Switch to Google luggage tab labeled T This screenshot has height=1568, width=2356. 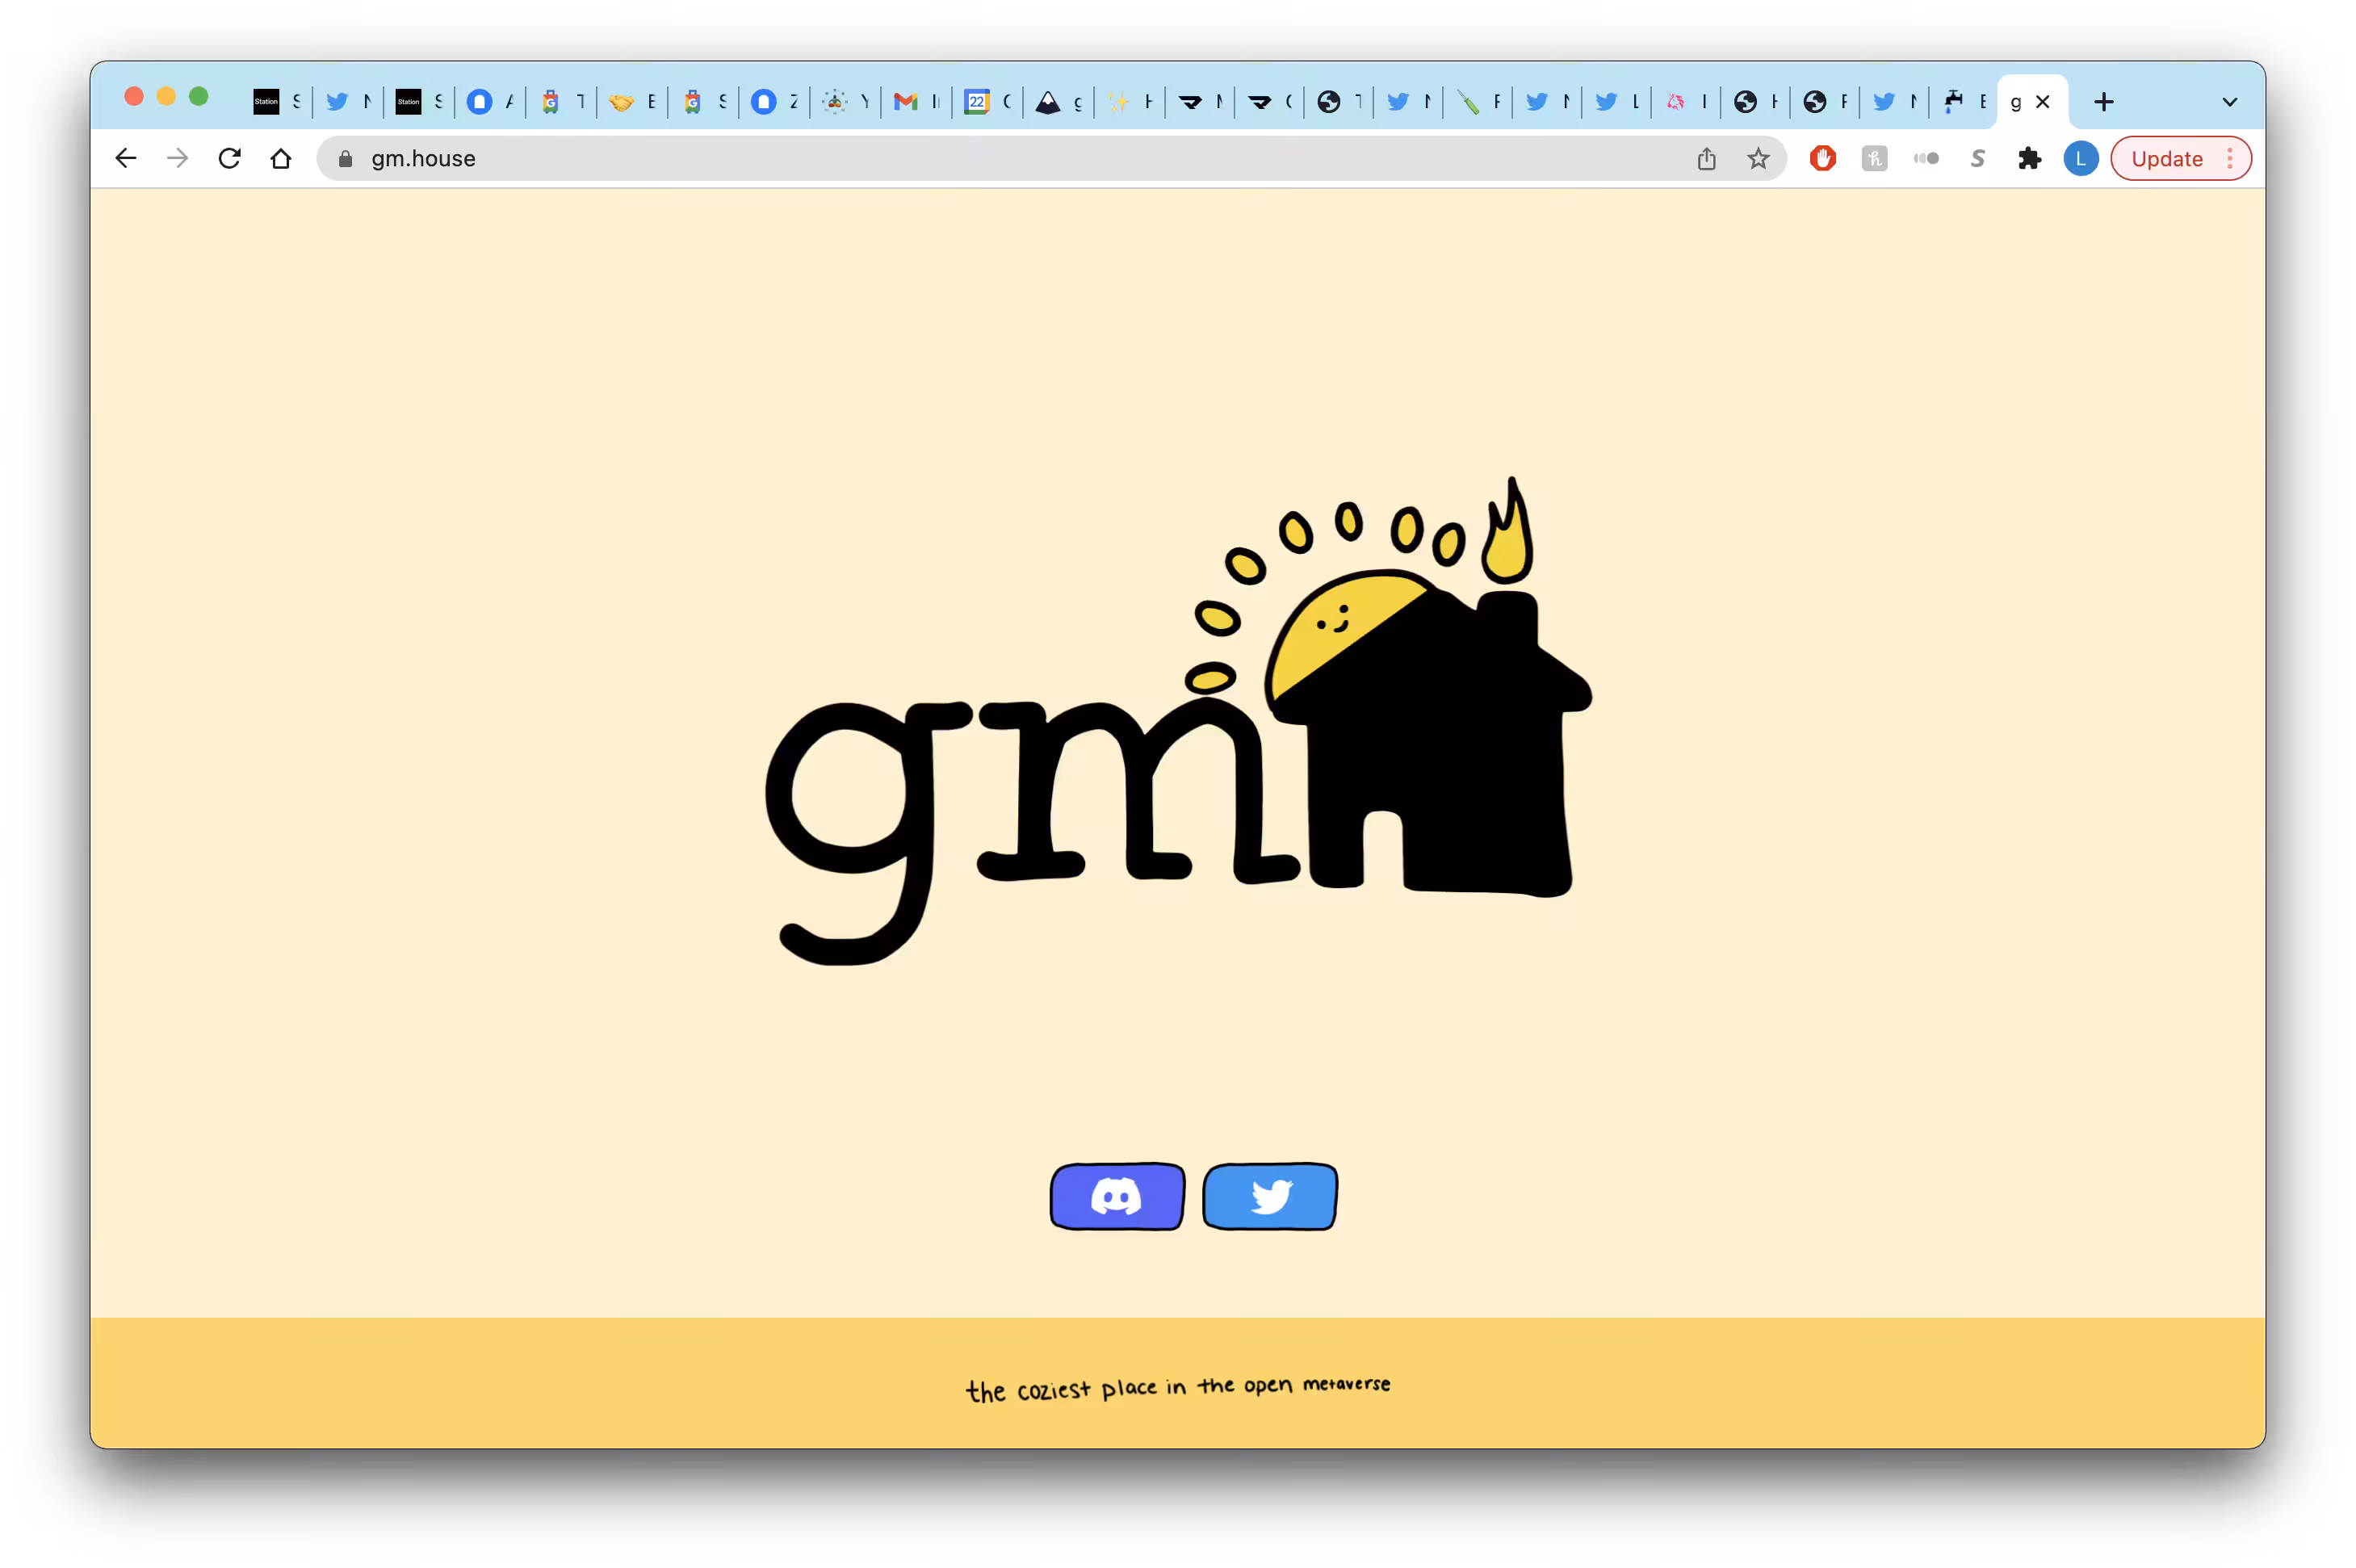point(561,101)
